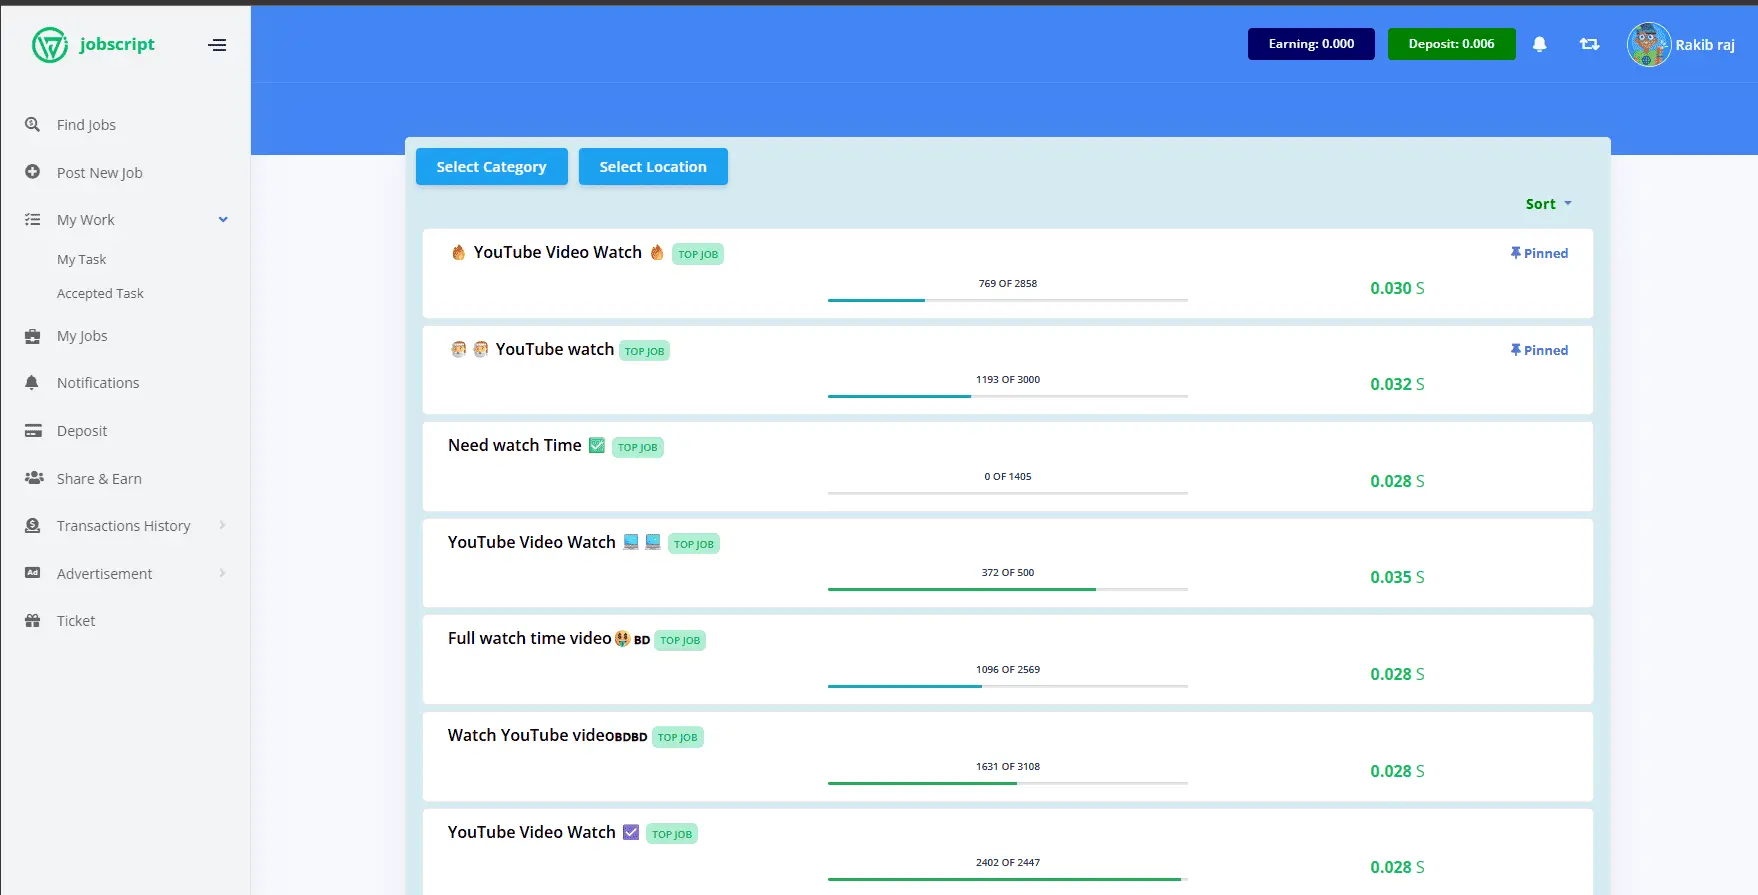
Task: Open the notification bell in header
Action: 1539,44
